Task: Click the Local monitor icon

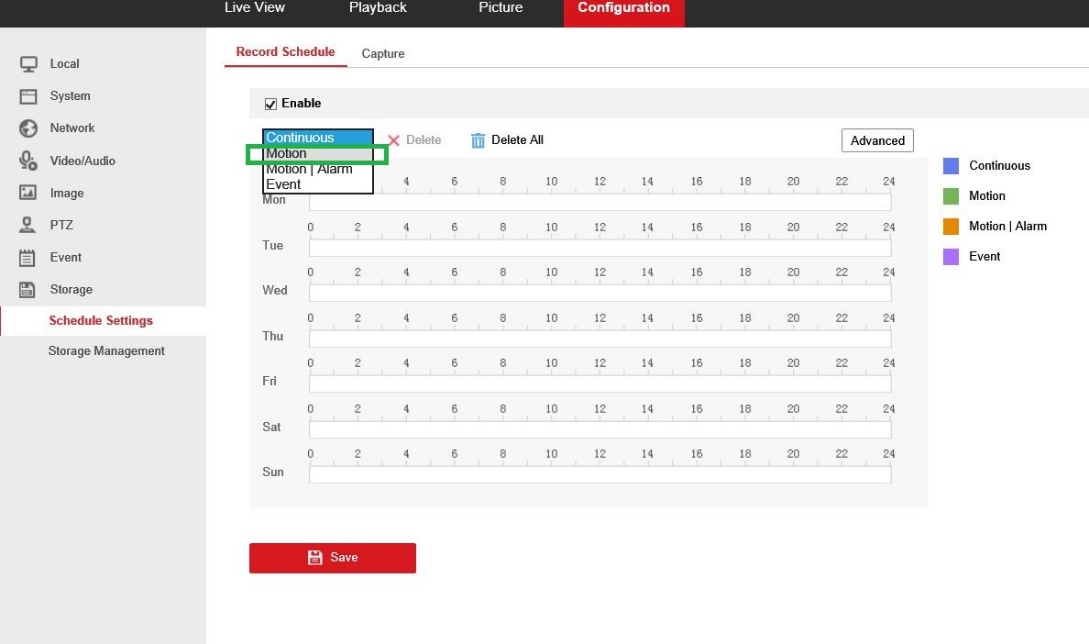Action: point(28,64)
